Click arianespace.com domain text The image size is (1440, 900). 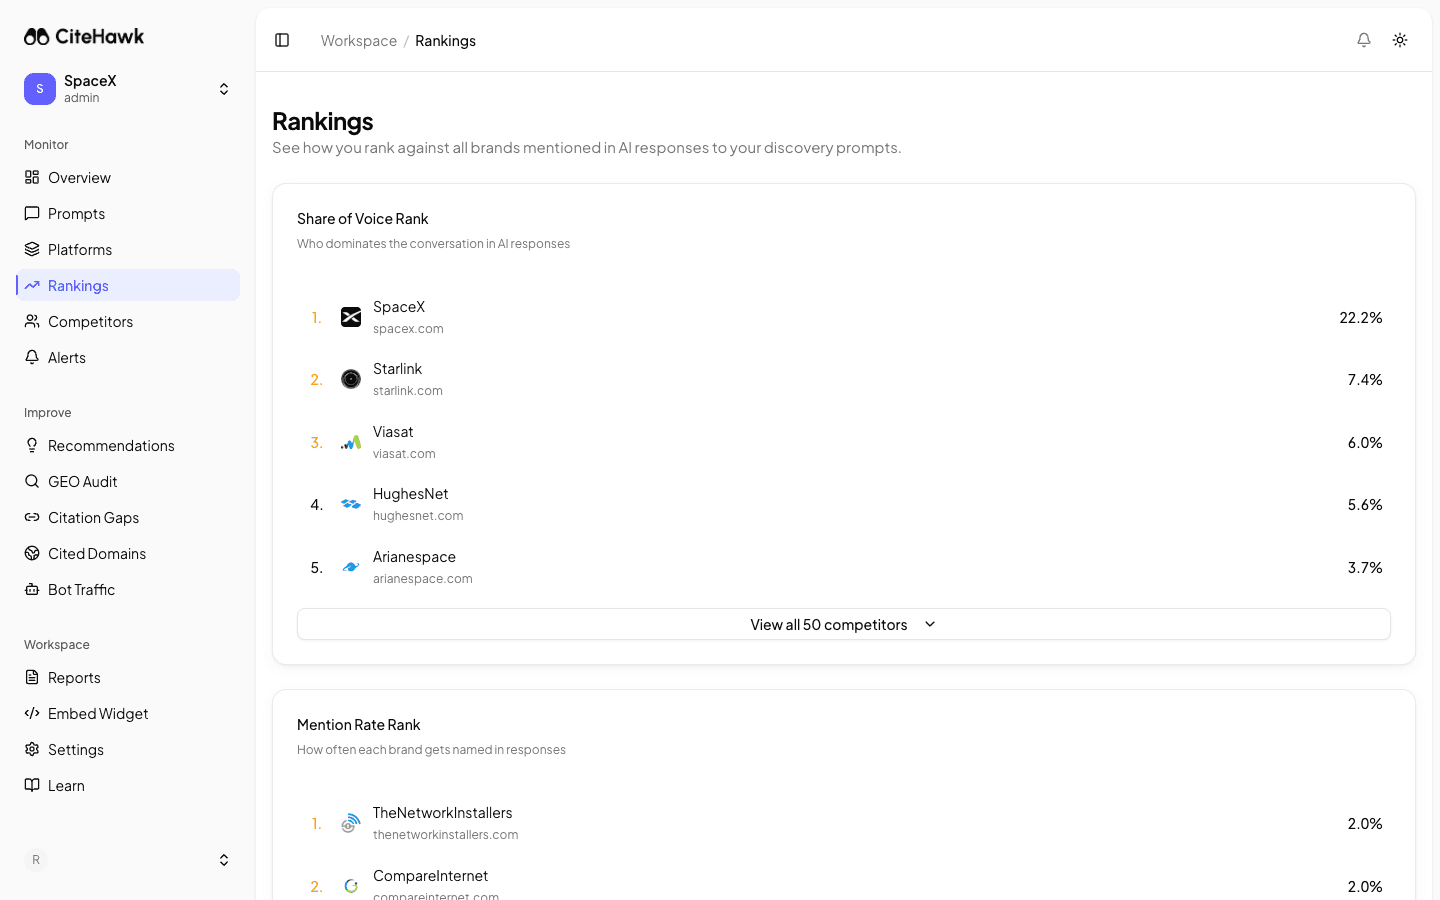coord(423,579)
